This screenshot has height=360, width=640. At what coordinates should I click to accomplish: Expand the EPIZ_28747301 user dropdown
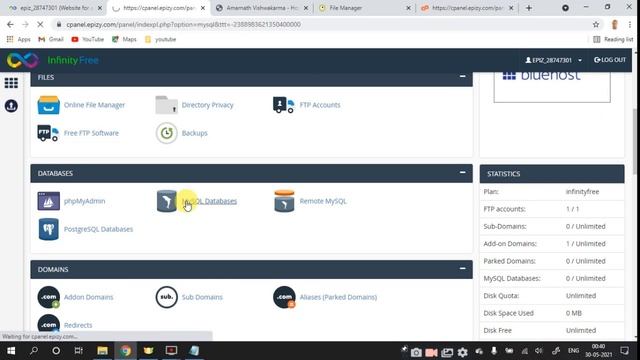pos(553,60)
